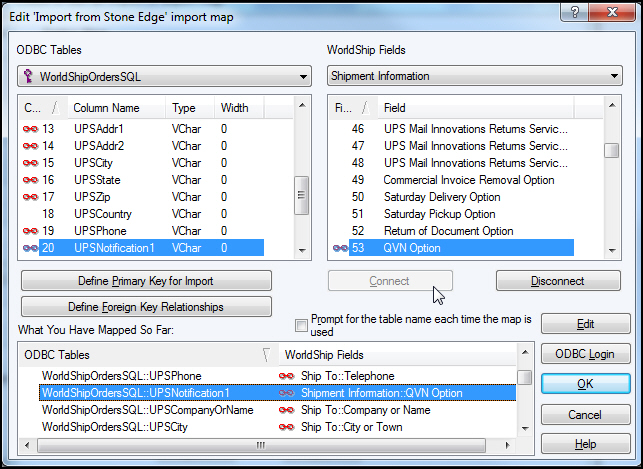Click left arrow of mapped list horizontal scrollbar
Image resolution: width=643 pixels, height=469 pixels.
tap(27, 445)
